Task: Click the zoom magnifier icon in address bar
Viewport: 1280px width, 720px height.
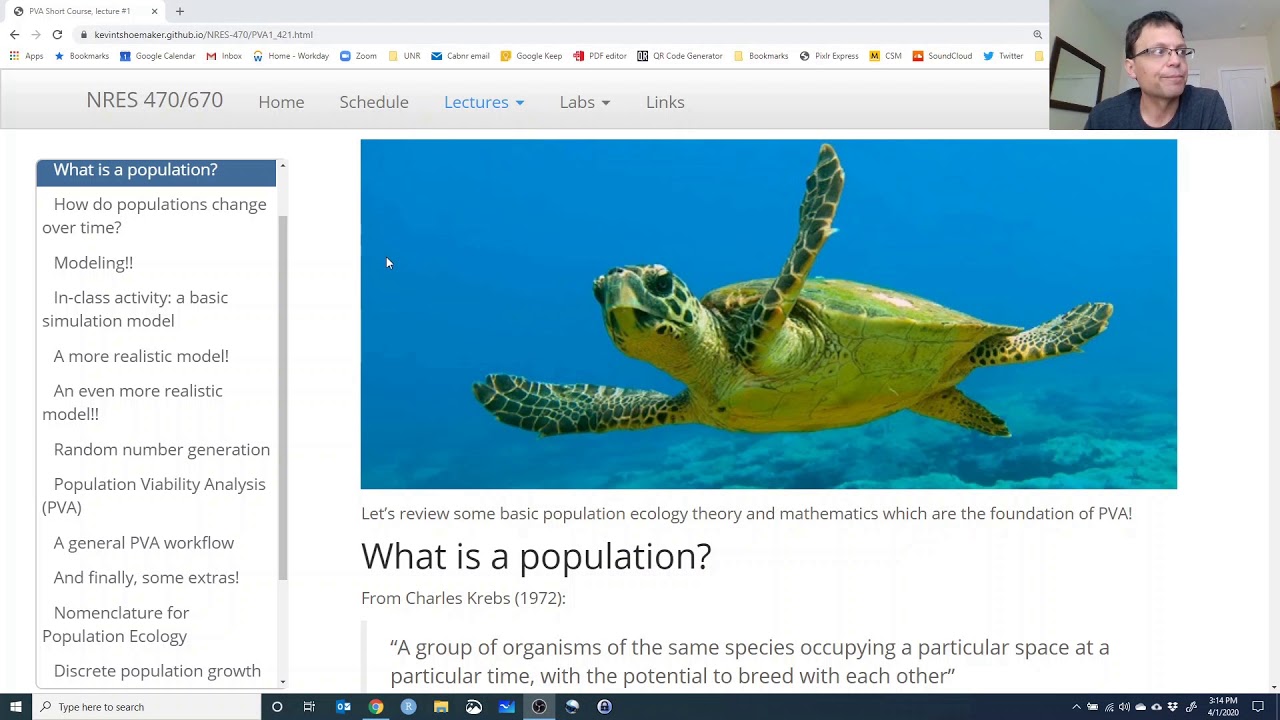Action: (1037, 34)
